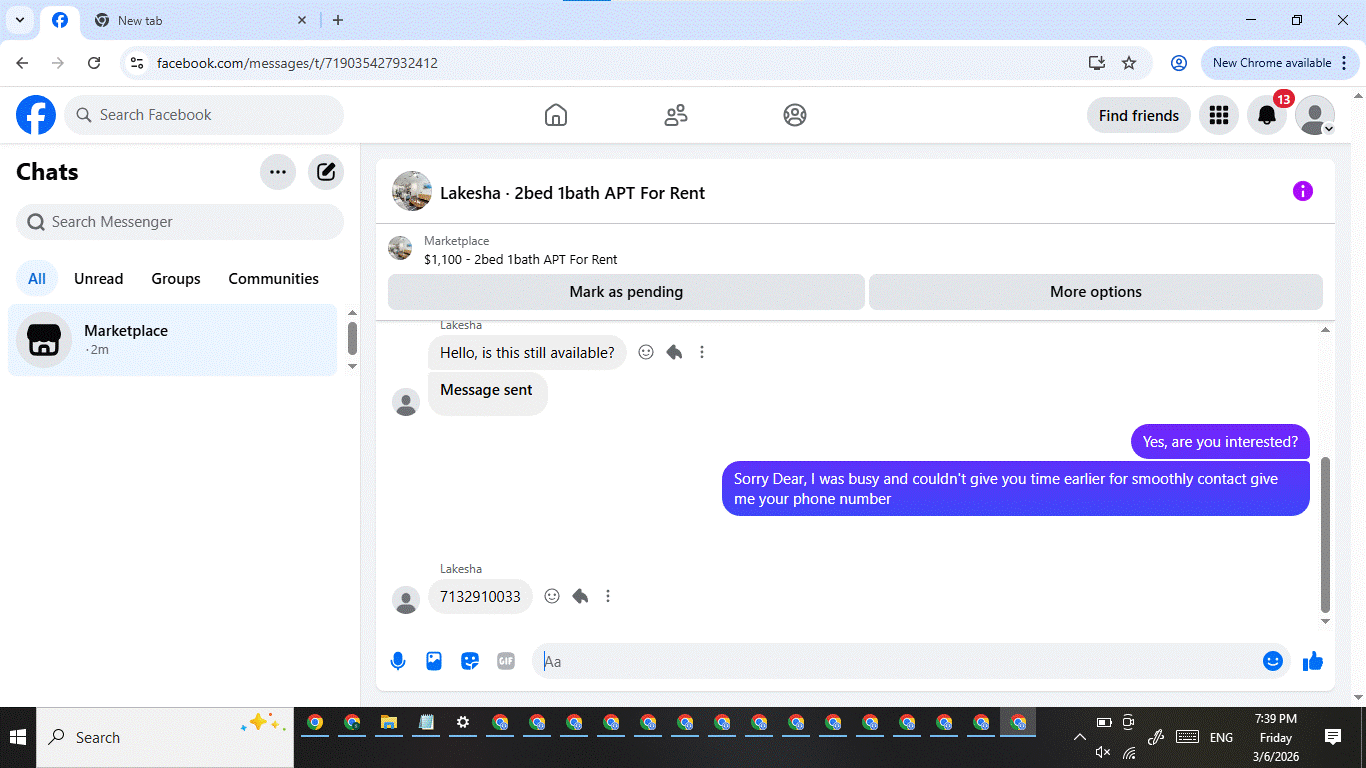Click the phone number message 7132910033
The image size is (1366, 768).
click(x=480, y=596)
